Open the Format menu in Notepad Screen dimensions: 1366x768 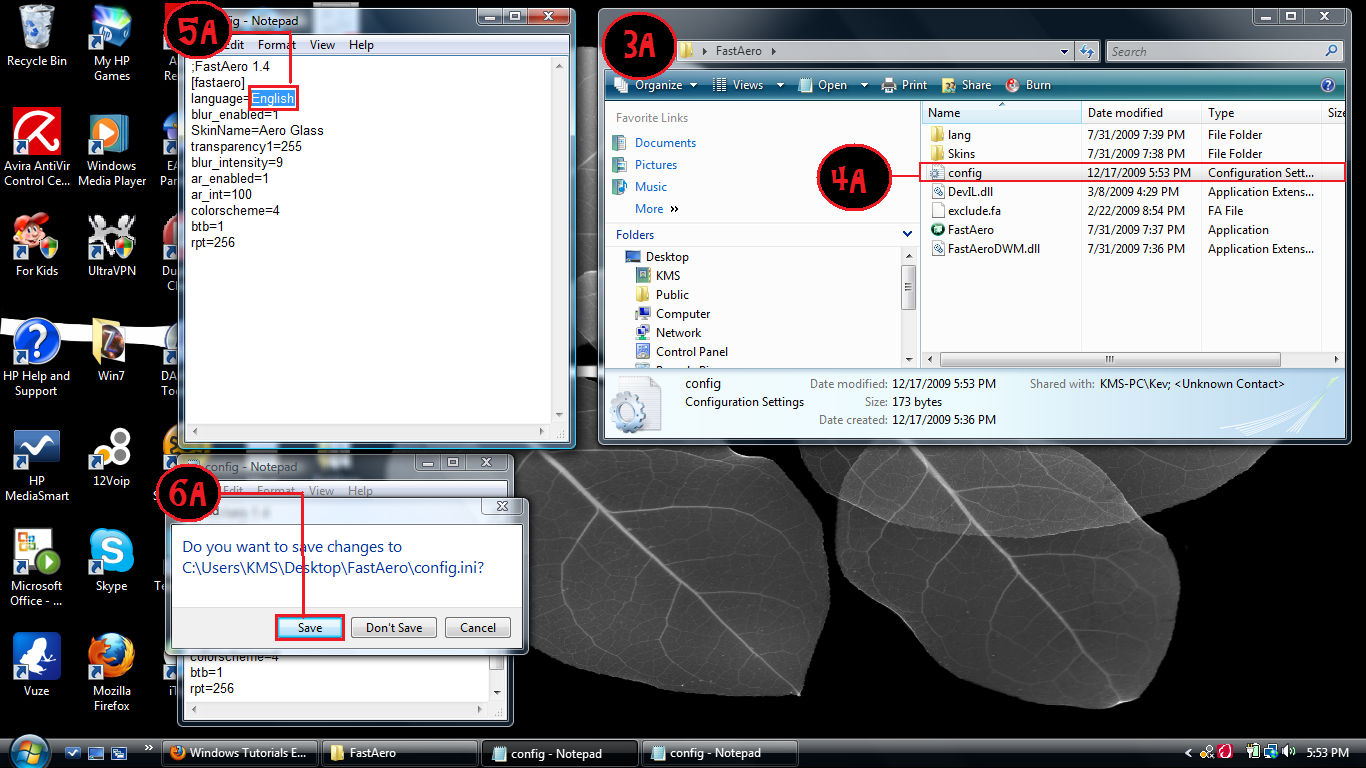[275, 44]
